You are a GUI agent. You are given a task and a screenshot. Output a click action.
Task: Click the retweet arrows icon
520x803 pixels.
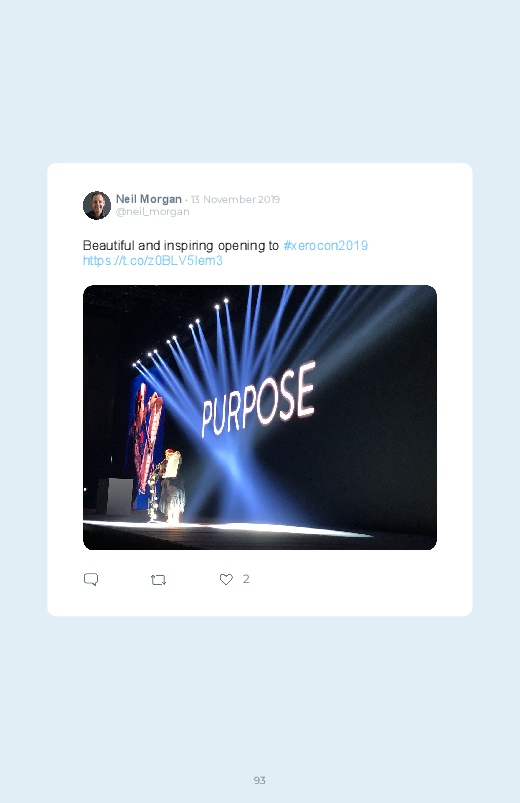coord(158,580)
